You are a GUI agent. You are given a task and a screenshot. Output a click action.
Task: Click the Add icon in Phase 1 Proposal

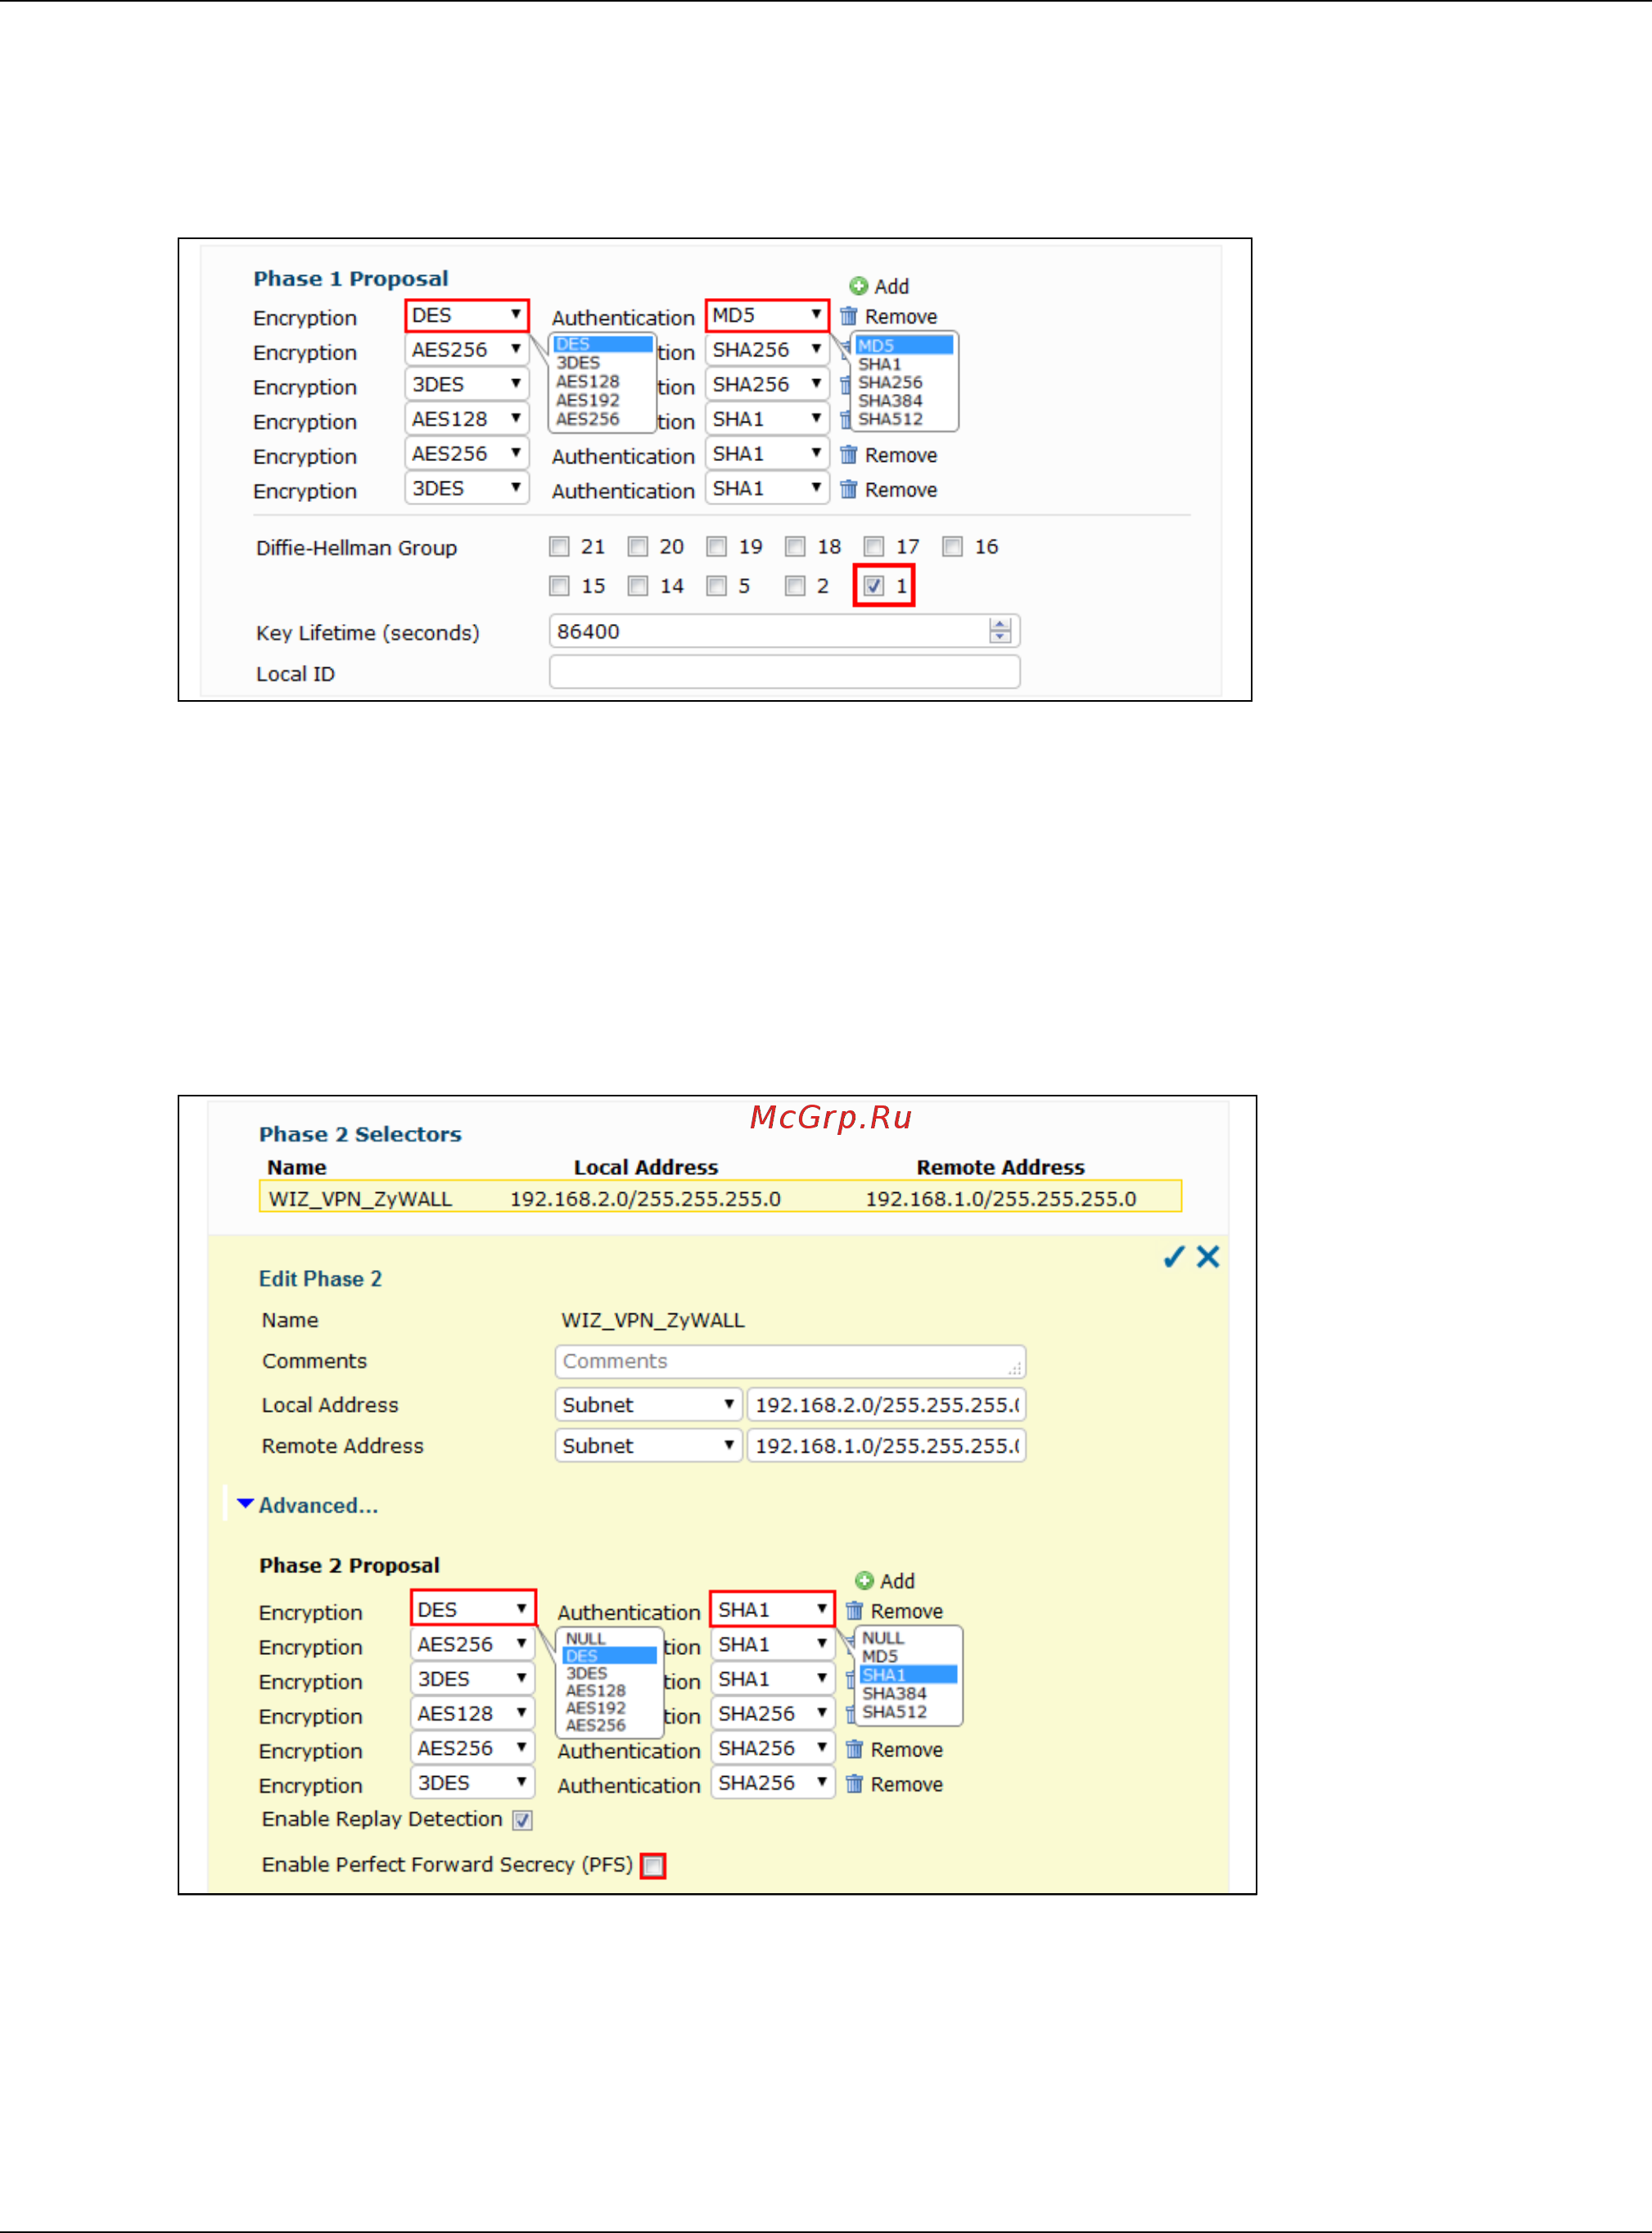858,286
